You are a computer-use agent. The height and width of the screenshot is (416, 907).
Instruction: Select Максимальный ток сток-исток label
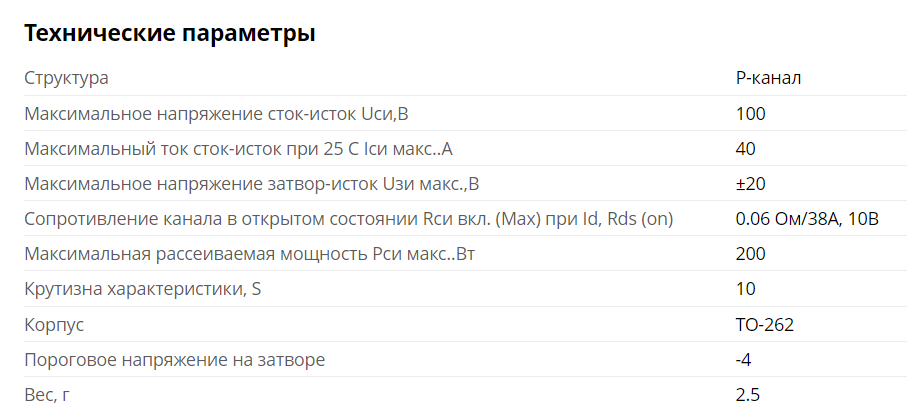pyautogui.click(x=238, y=149)
